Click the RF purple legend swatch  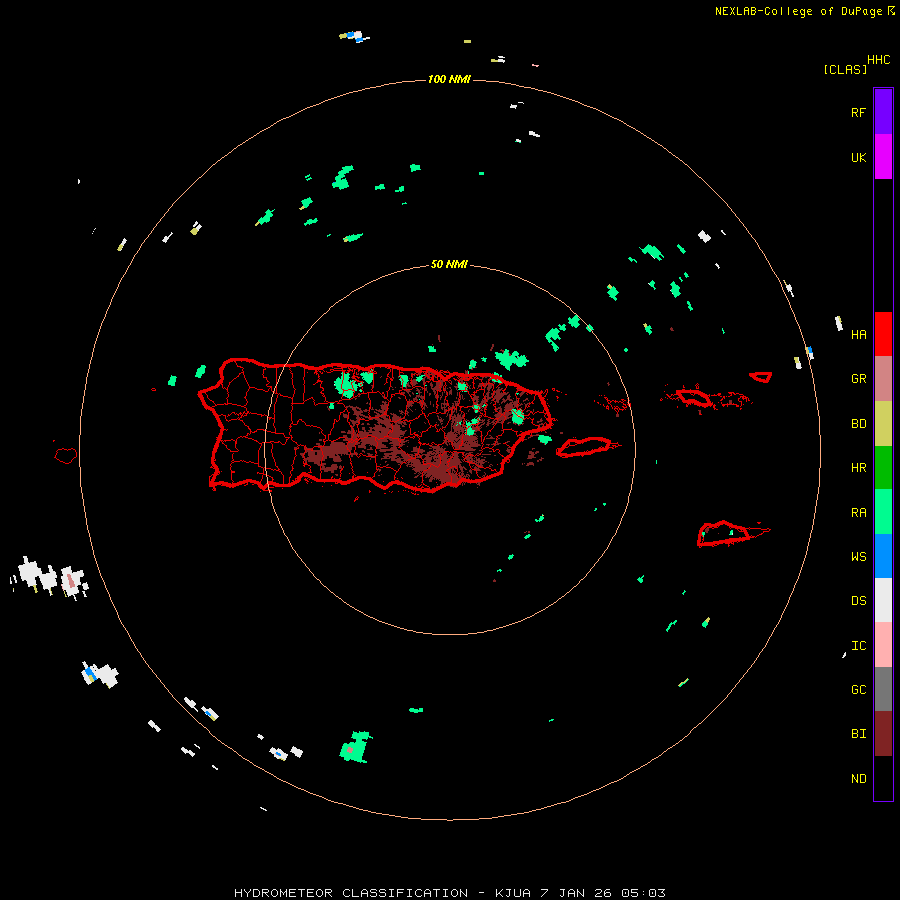click(x=883, y=112)
